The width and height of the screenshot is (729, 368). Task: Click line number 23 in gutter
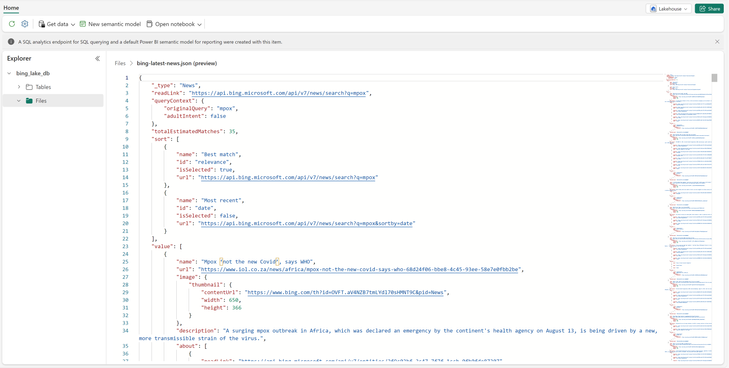coord(125,247)
